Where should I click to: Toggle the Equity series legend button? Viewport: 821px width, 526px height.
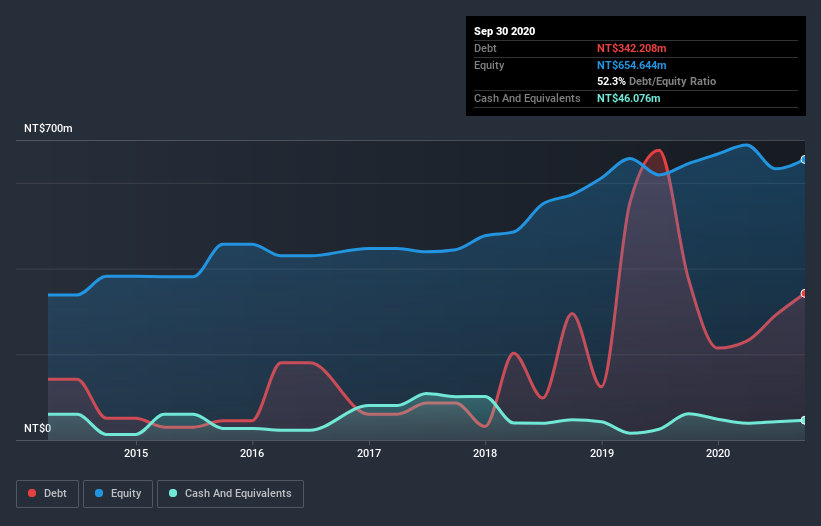click(118, 494)
